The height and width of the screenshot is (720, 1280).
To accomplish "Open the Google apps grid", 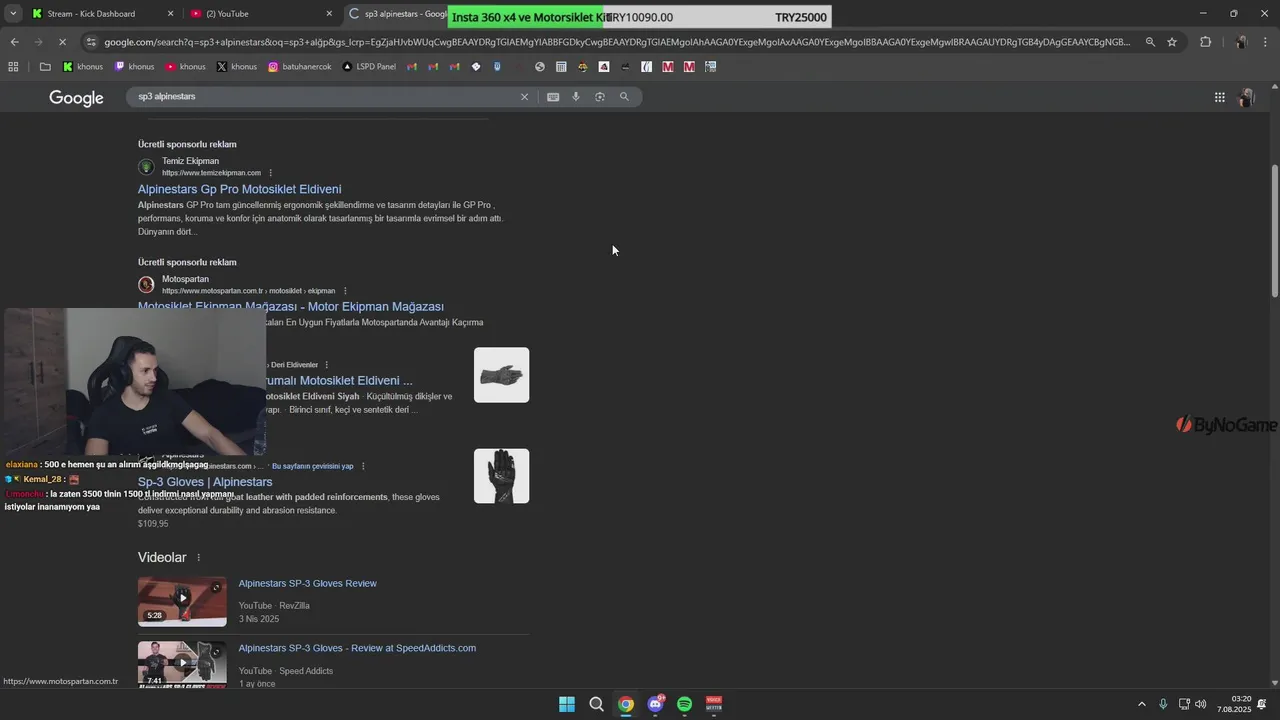I will click(1220, 97).
